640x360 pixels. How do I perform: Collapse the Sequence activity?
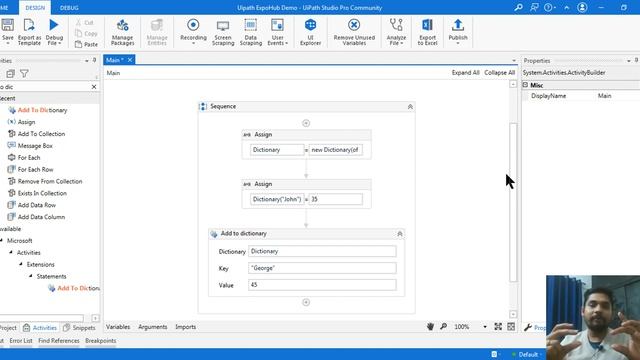pos(410,107)
